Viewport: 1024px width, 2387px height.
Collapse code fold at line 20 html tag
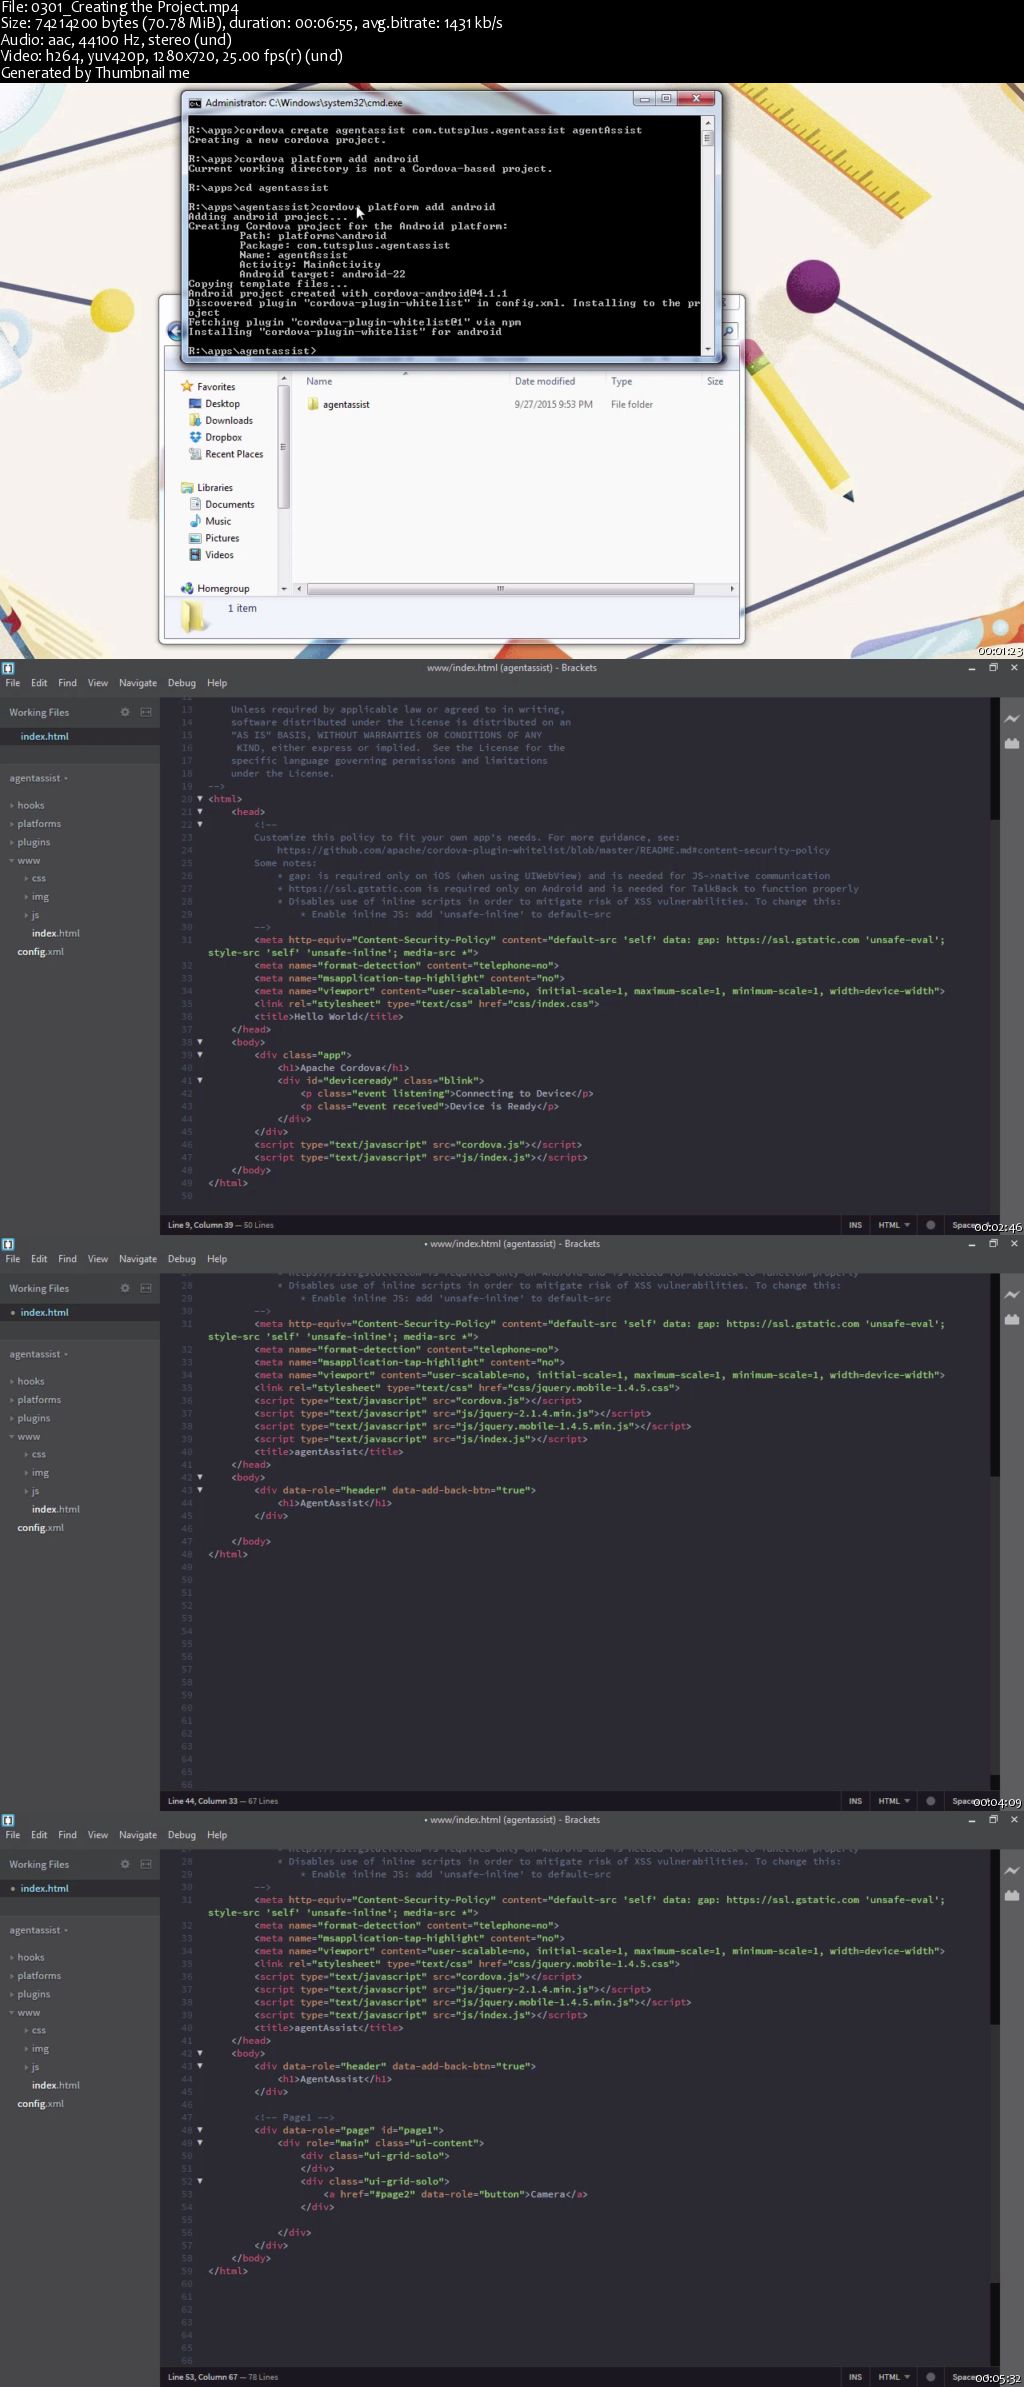(x=200, y=799)
